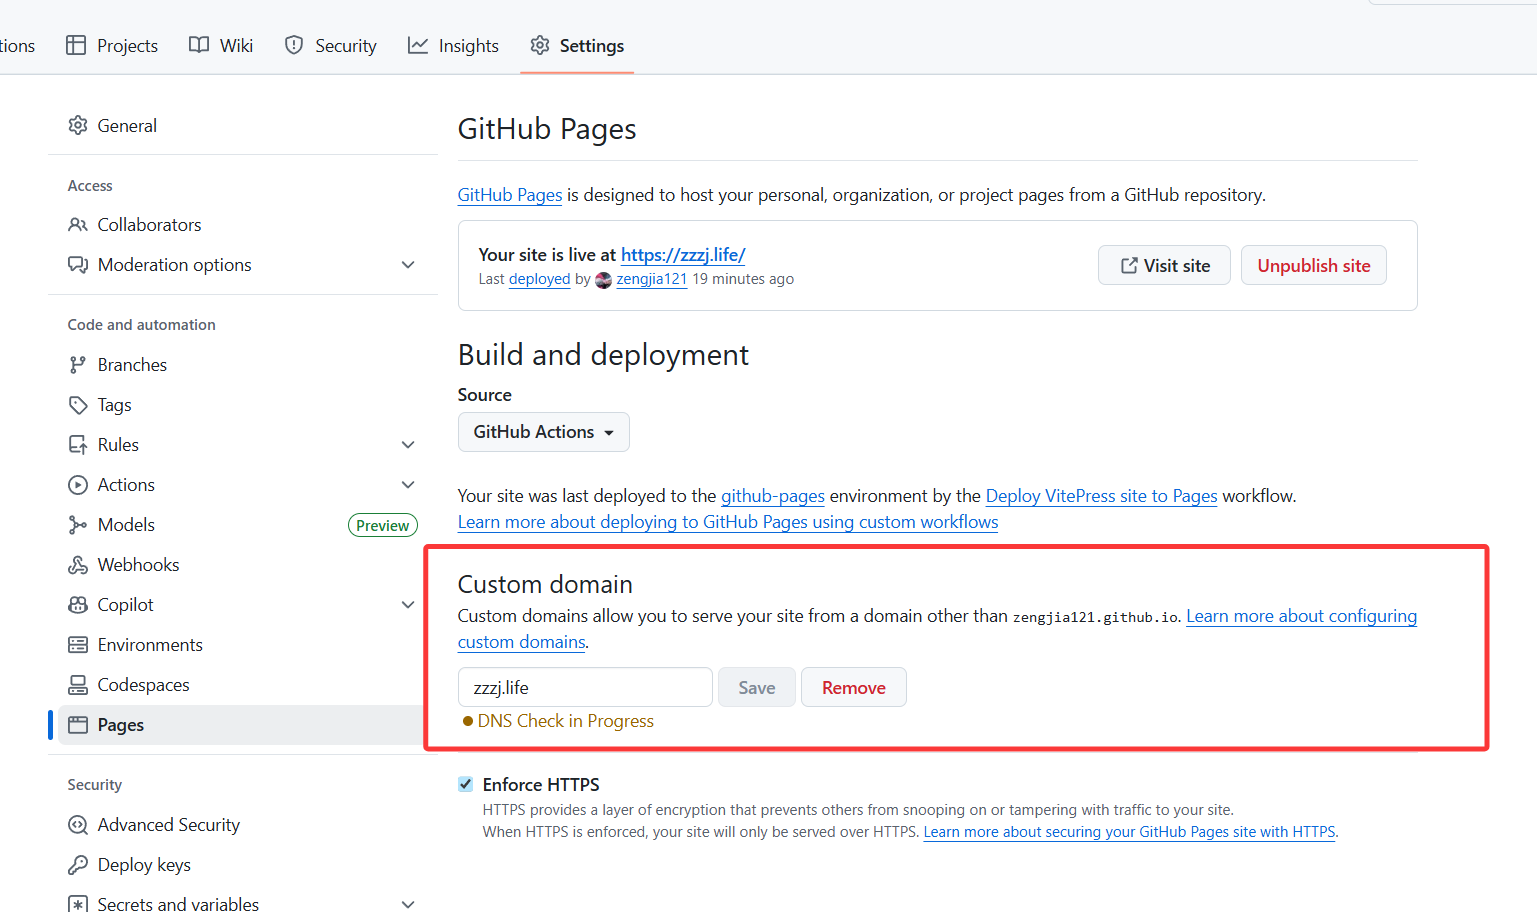Click the Settings gear icon in tab bar
The height and width of the screenshot is (912, 1537).
pos(540,45)
